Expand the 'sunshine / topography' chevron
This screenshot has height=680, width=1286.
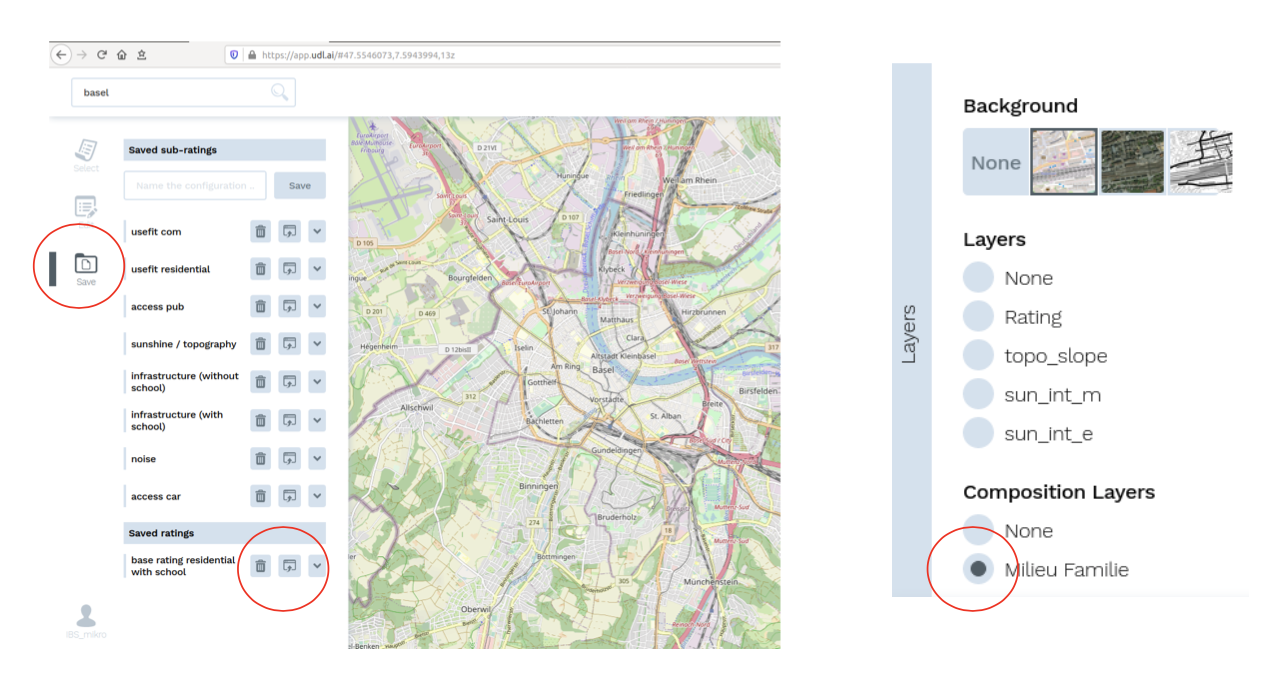317,344
